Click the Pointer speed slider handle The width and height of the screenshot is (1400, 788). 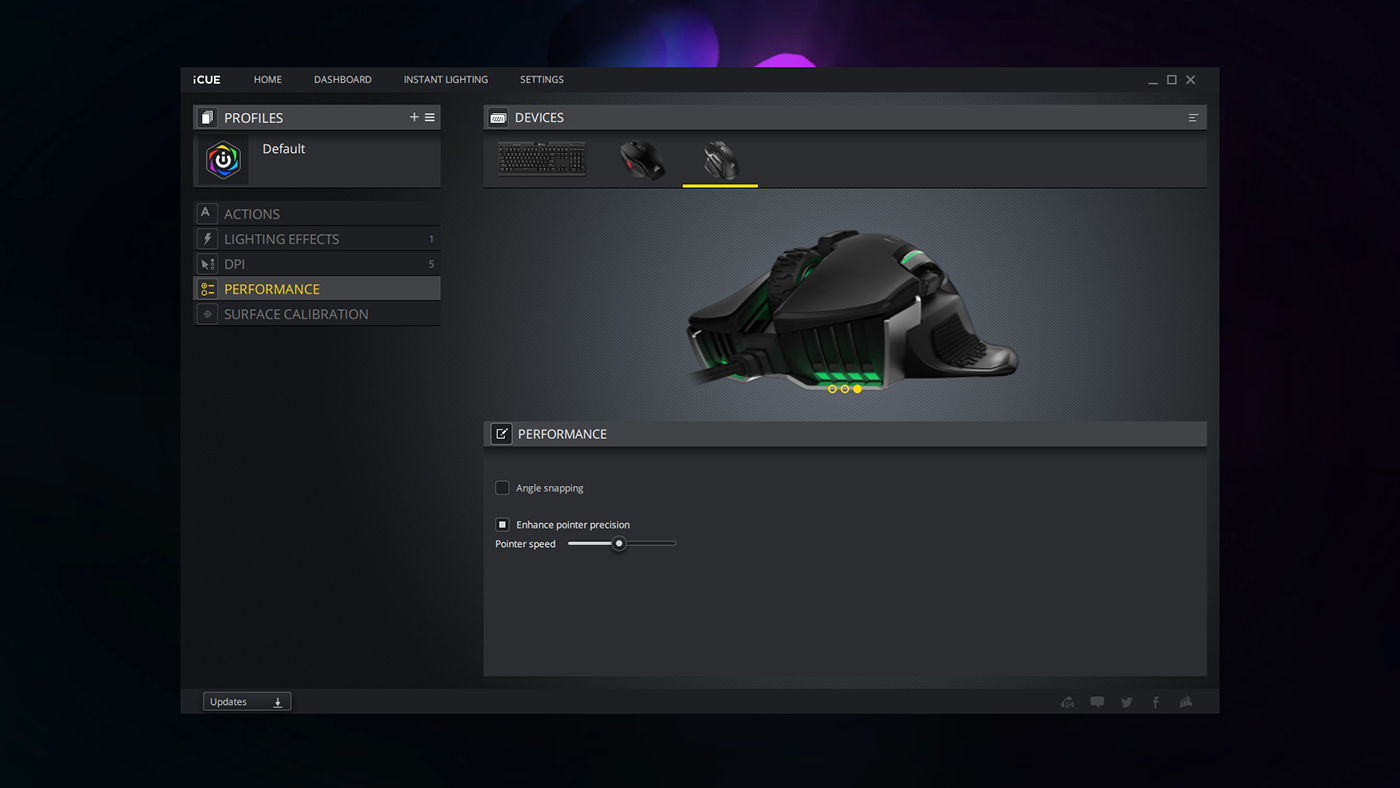[x=619, y=544]
